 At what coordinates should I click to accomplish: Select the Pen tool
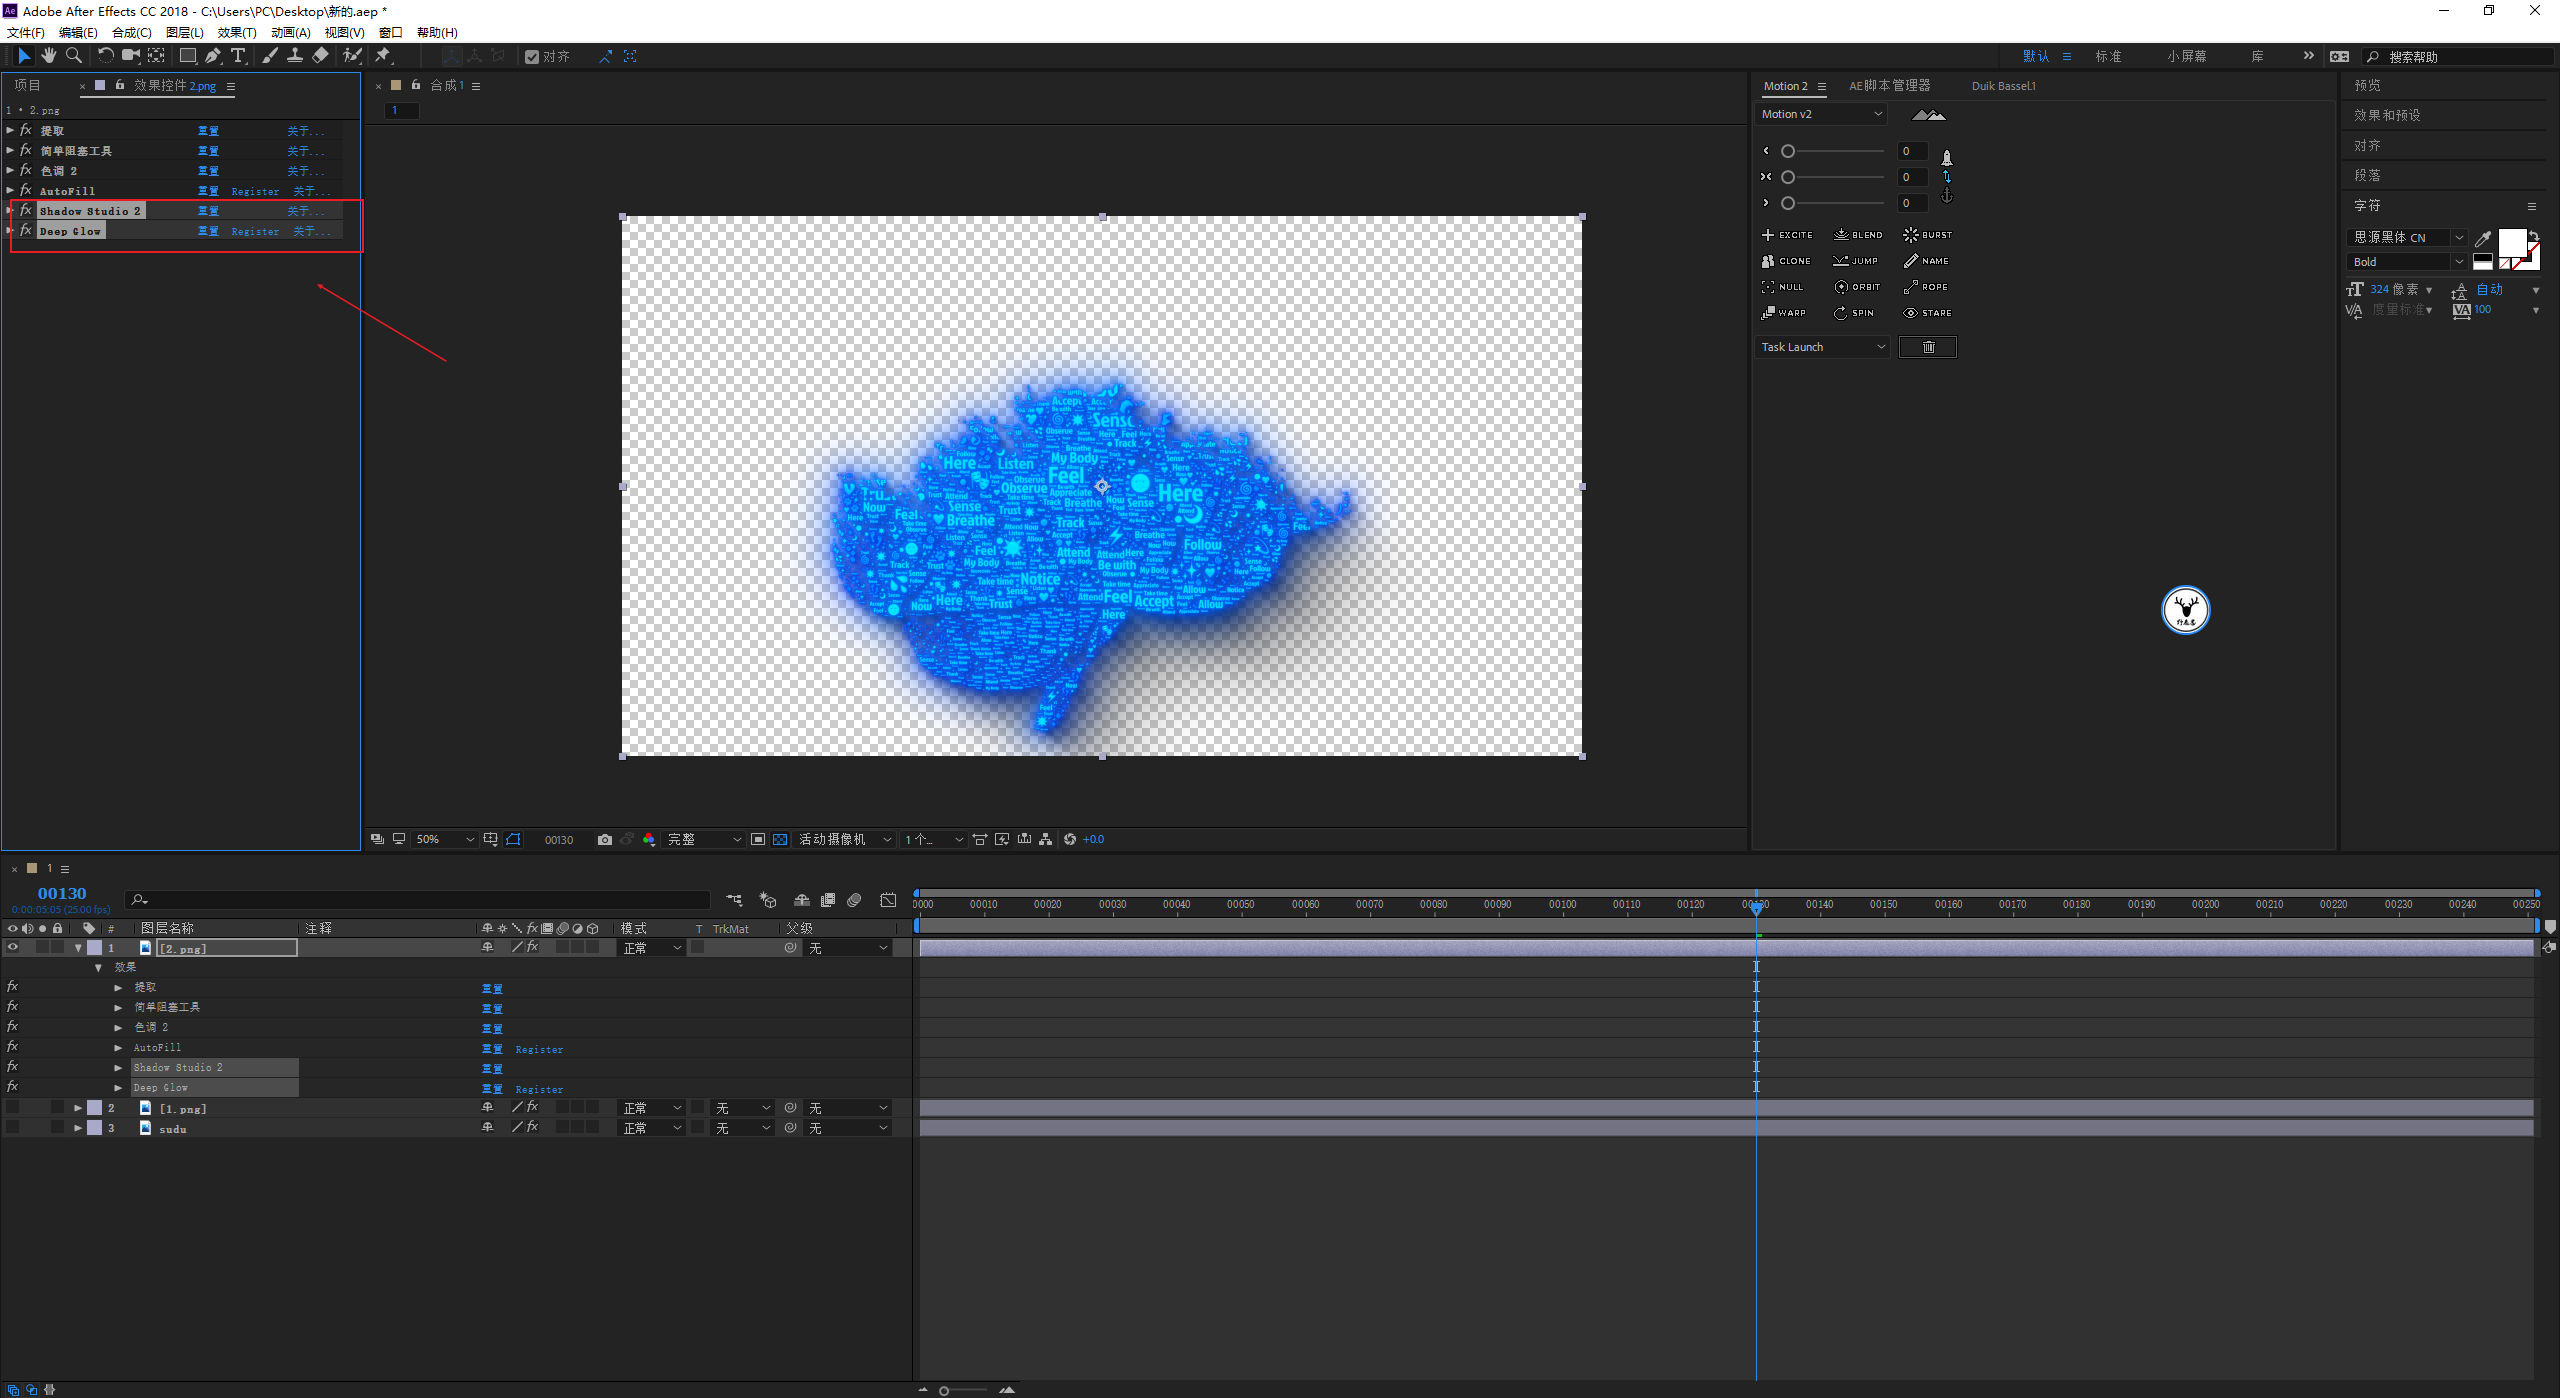tap(212, 56)
